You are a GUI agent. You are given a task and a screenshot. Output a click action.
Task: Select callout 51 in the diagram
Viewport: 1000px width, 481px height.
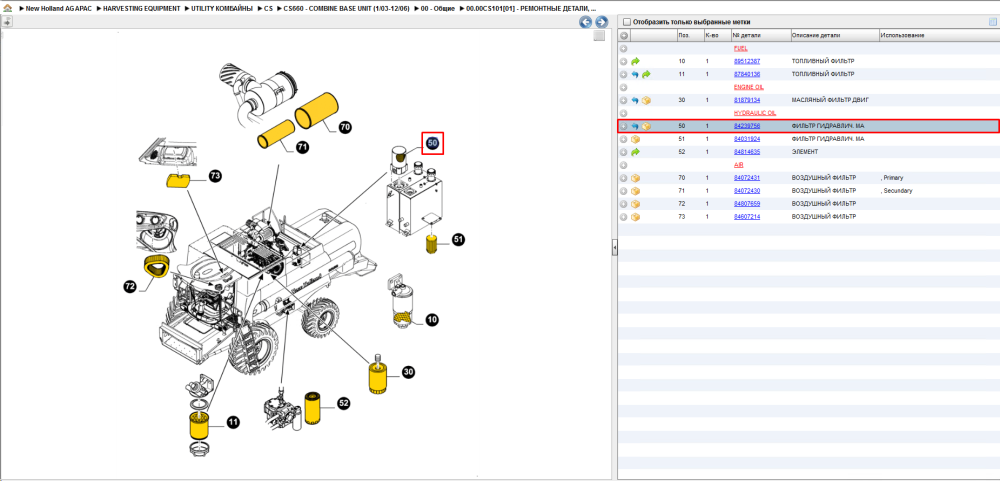pyautogui.click(x=458, y=240)
